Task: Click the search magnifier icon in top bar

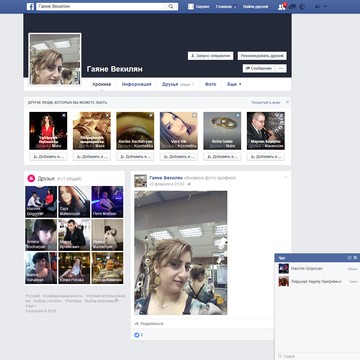Action: point(171,7)
